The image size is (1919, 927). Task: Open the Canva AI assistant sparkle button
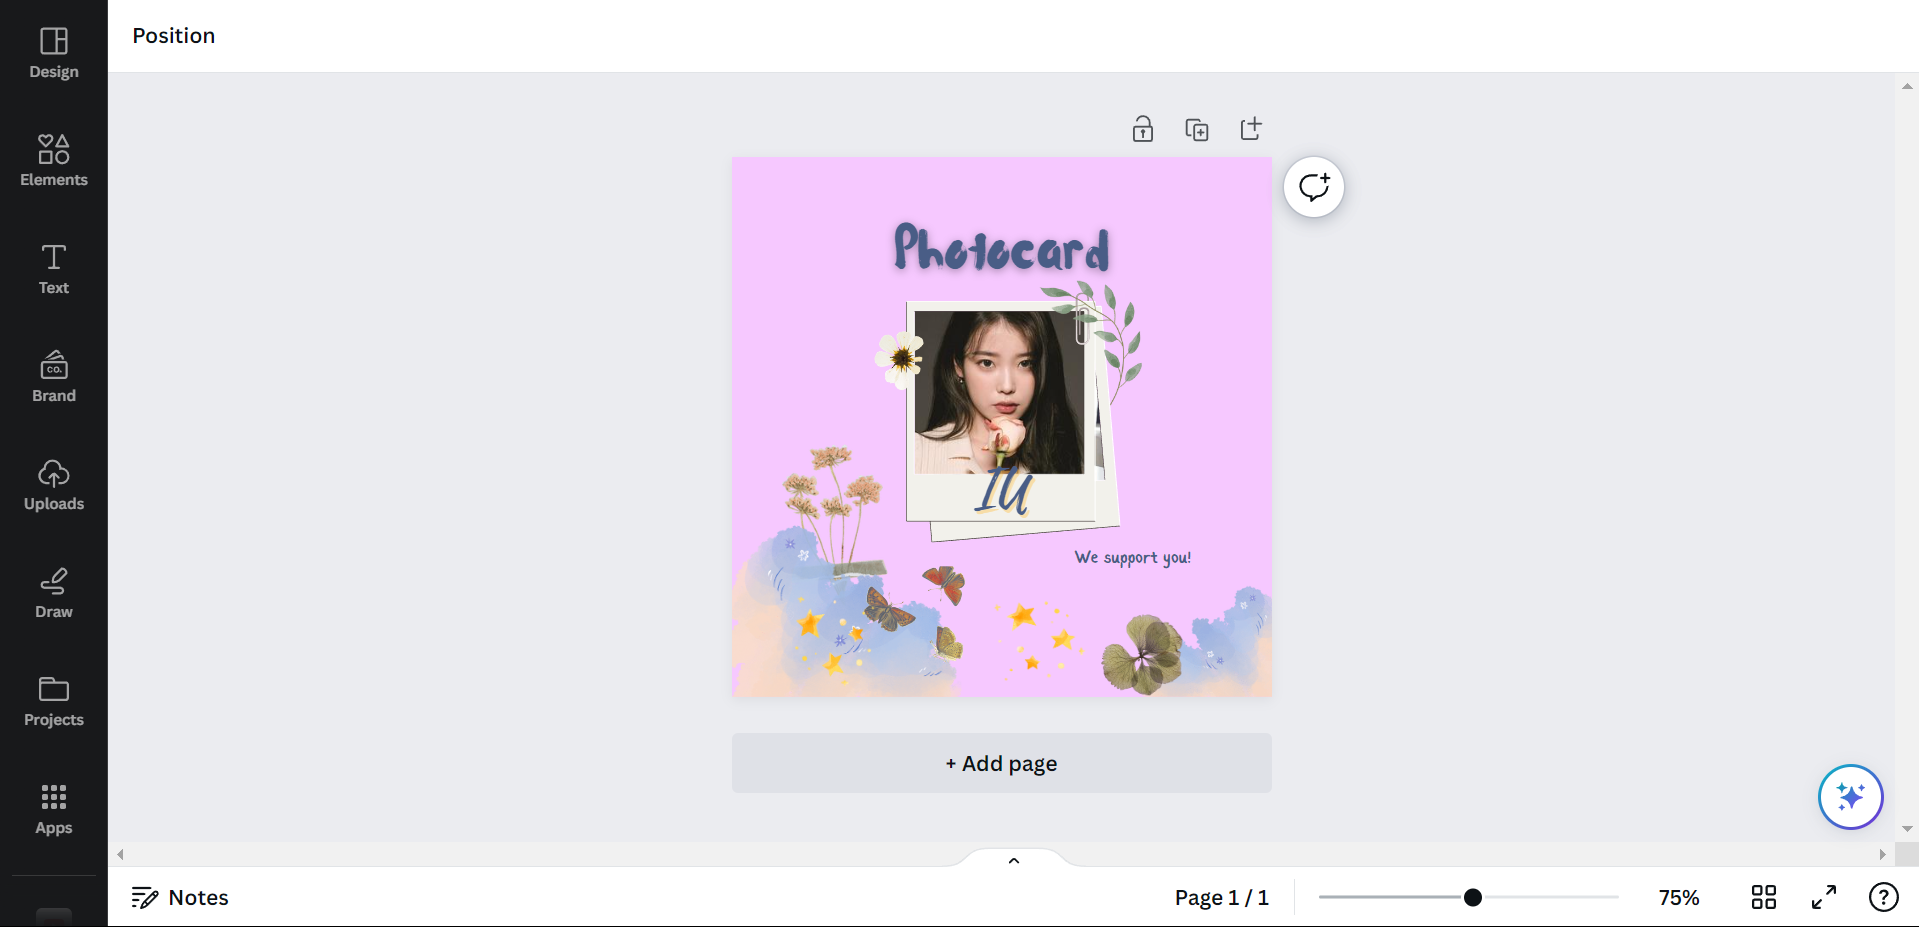tap(1851, 797)
